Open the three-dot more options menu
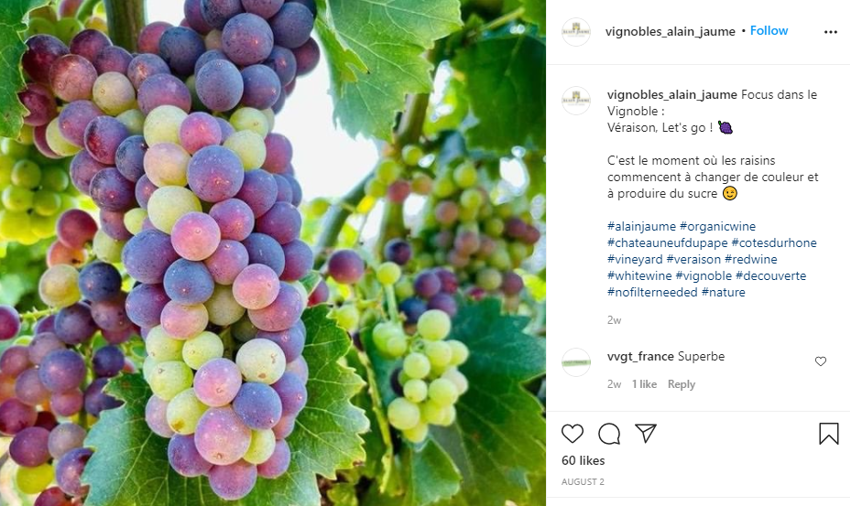Screen dimensions: 850x506 (x=830, y=32)
